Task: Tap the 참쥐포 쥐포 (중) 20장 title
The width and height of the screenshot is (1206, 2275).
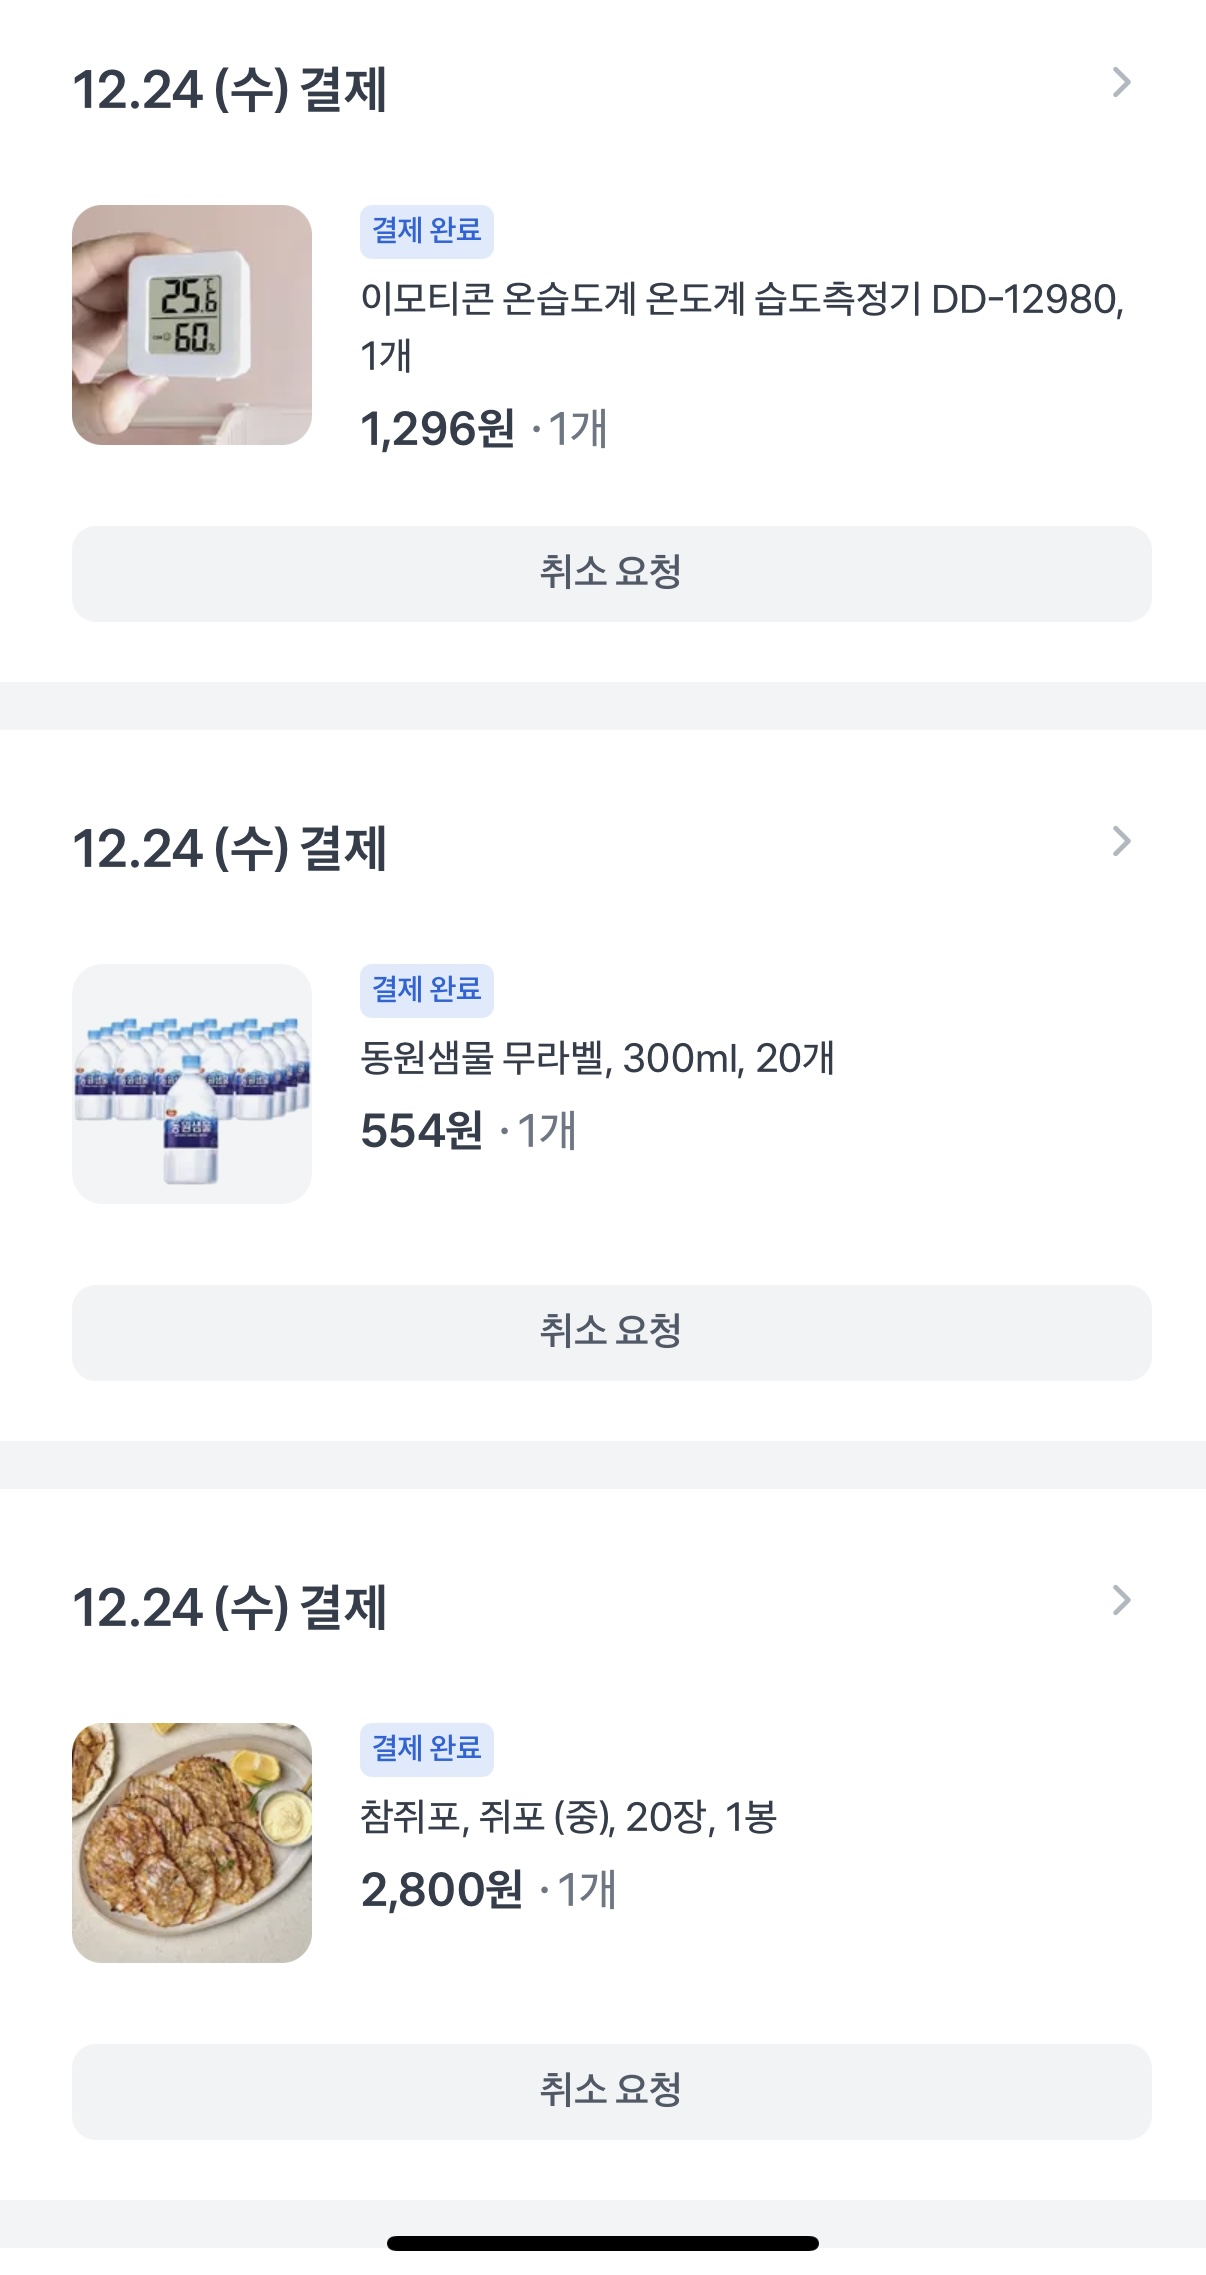Action: click(568, 1817)
